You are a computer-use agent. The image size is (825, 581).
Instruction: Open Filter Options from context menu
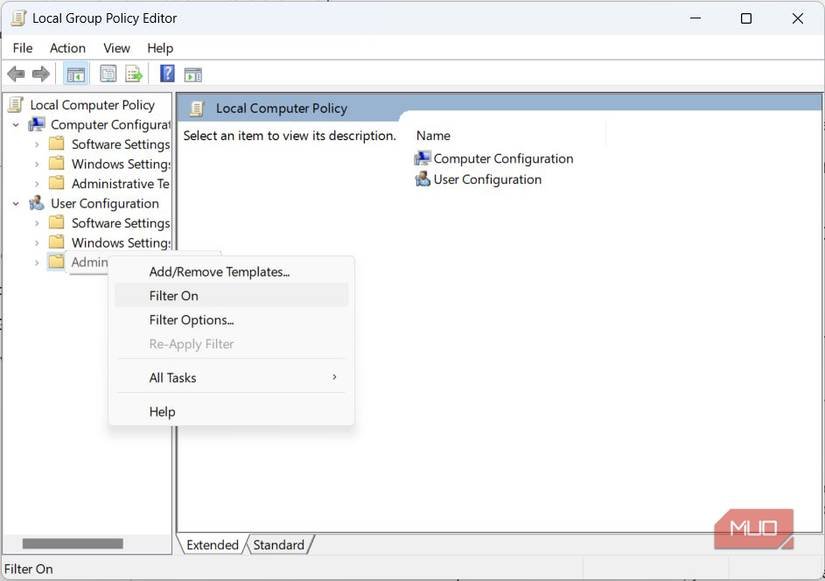click(191, 320)
